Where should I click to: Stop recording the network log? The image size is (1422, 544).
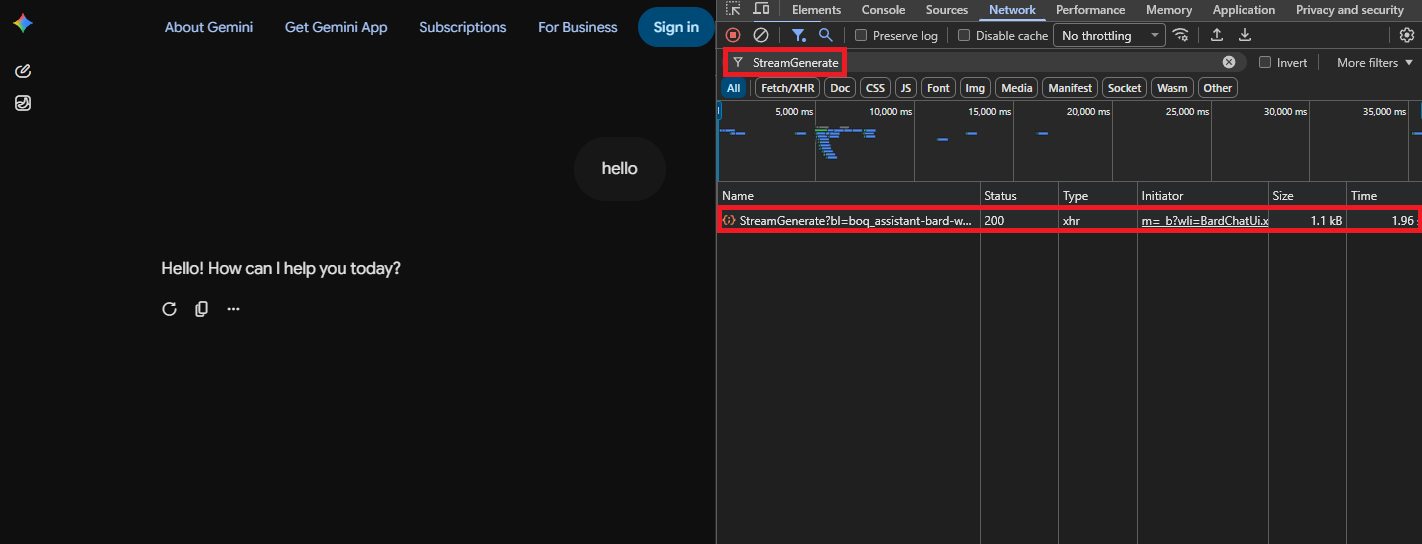point(733,35)
